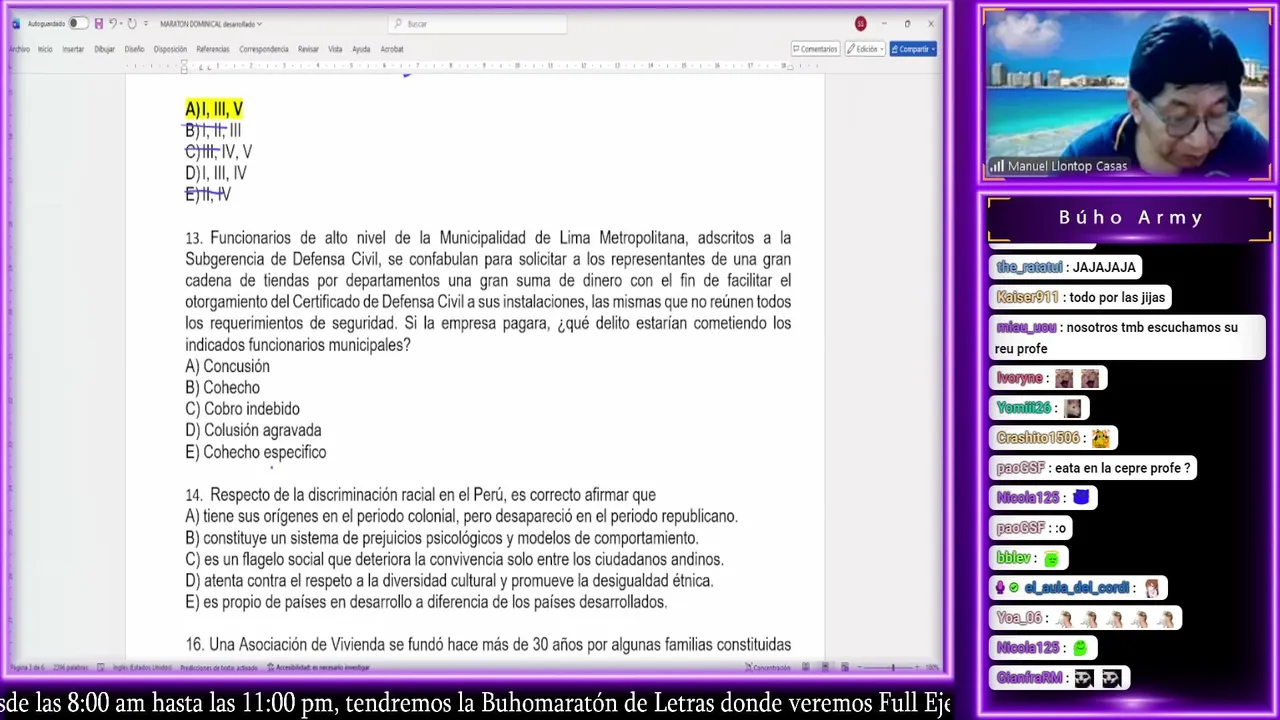
Task: Click the left indent marker on ruler
Action: tap(184, 67)
